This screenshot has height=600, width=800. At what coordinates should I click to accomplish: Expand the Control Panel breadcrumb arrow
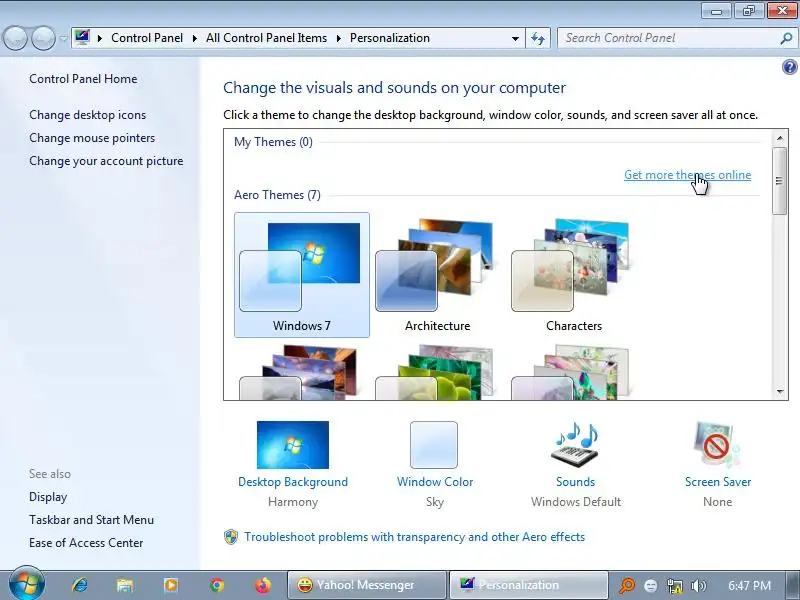click(195, 38)
